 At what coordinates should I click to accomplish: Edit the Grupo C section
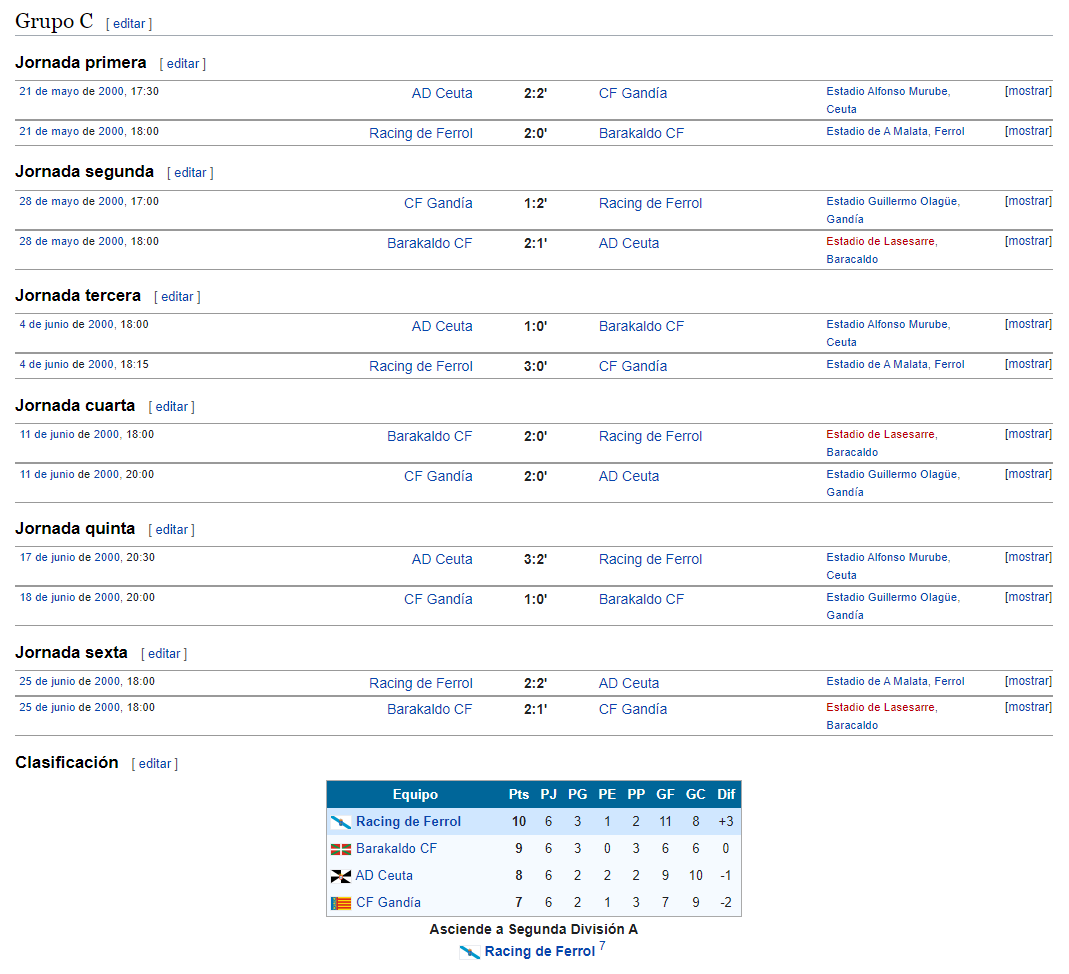pos(129,23)
